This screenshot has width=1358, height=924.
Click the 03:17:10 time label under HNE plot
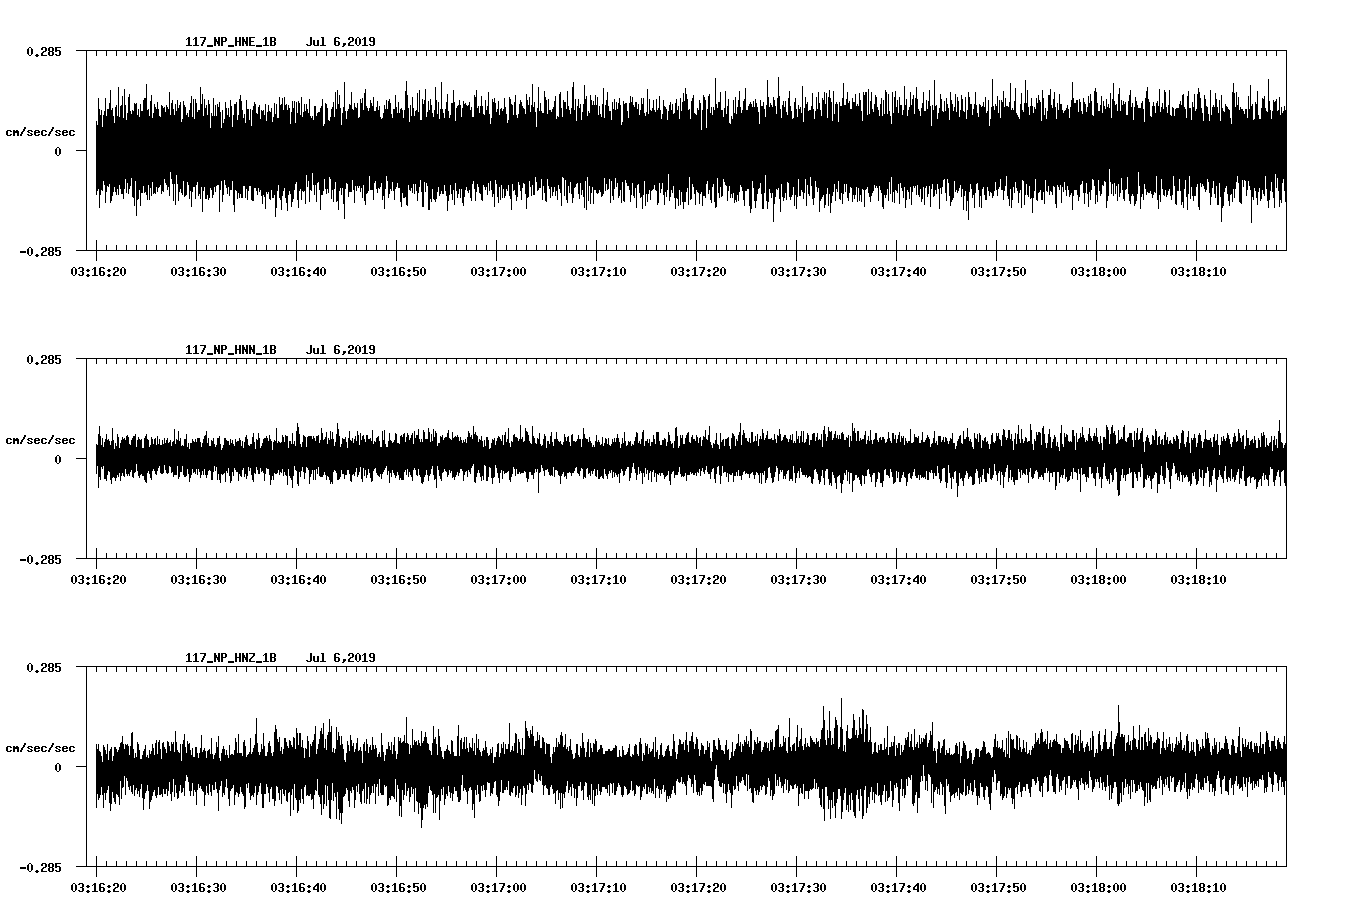[x=598, y=271]
